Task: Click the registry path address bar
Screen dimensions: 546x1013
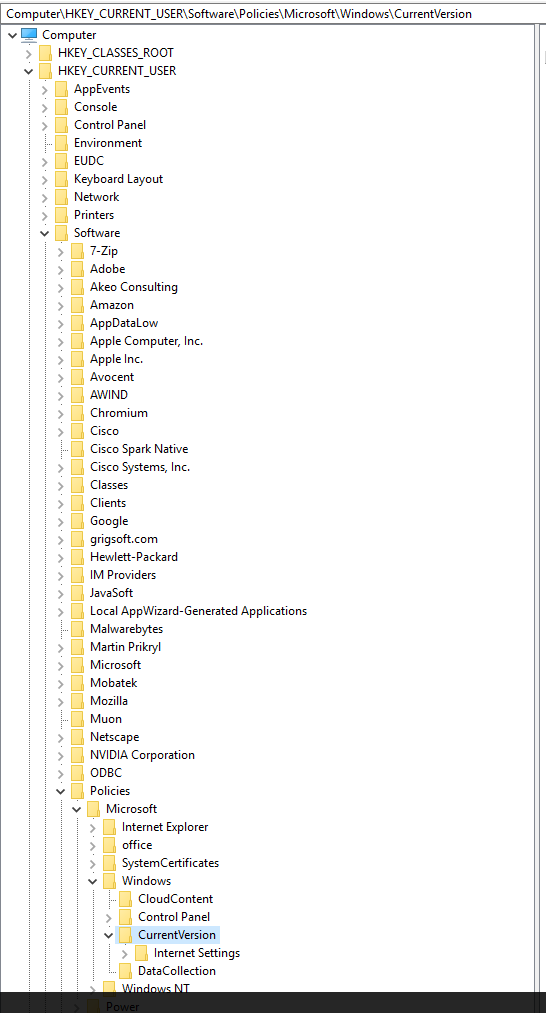Action: coord(273,13)
